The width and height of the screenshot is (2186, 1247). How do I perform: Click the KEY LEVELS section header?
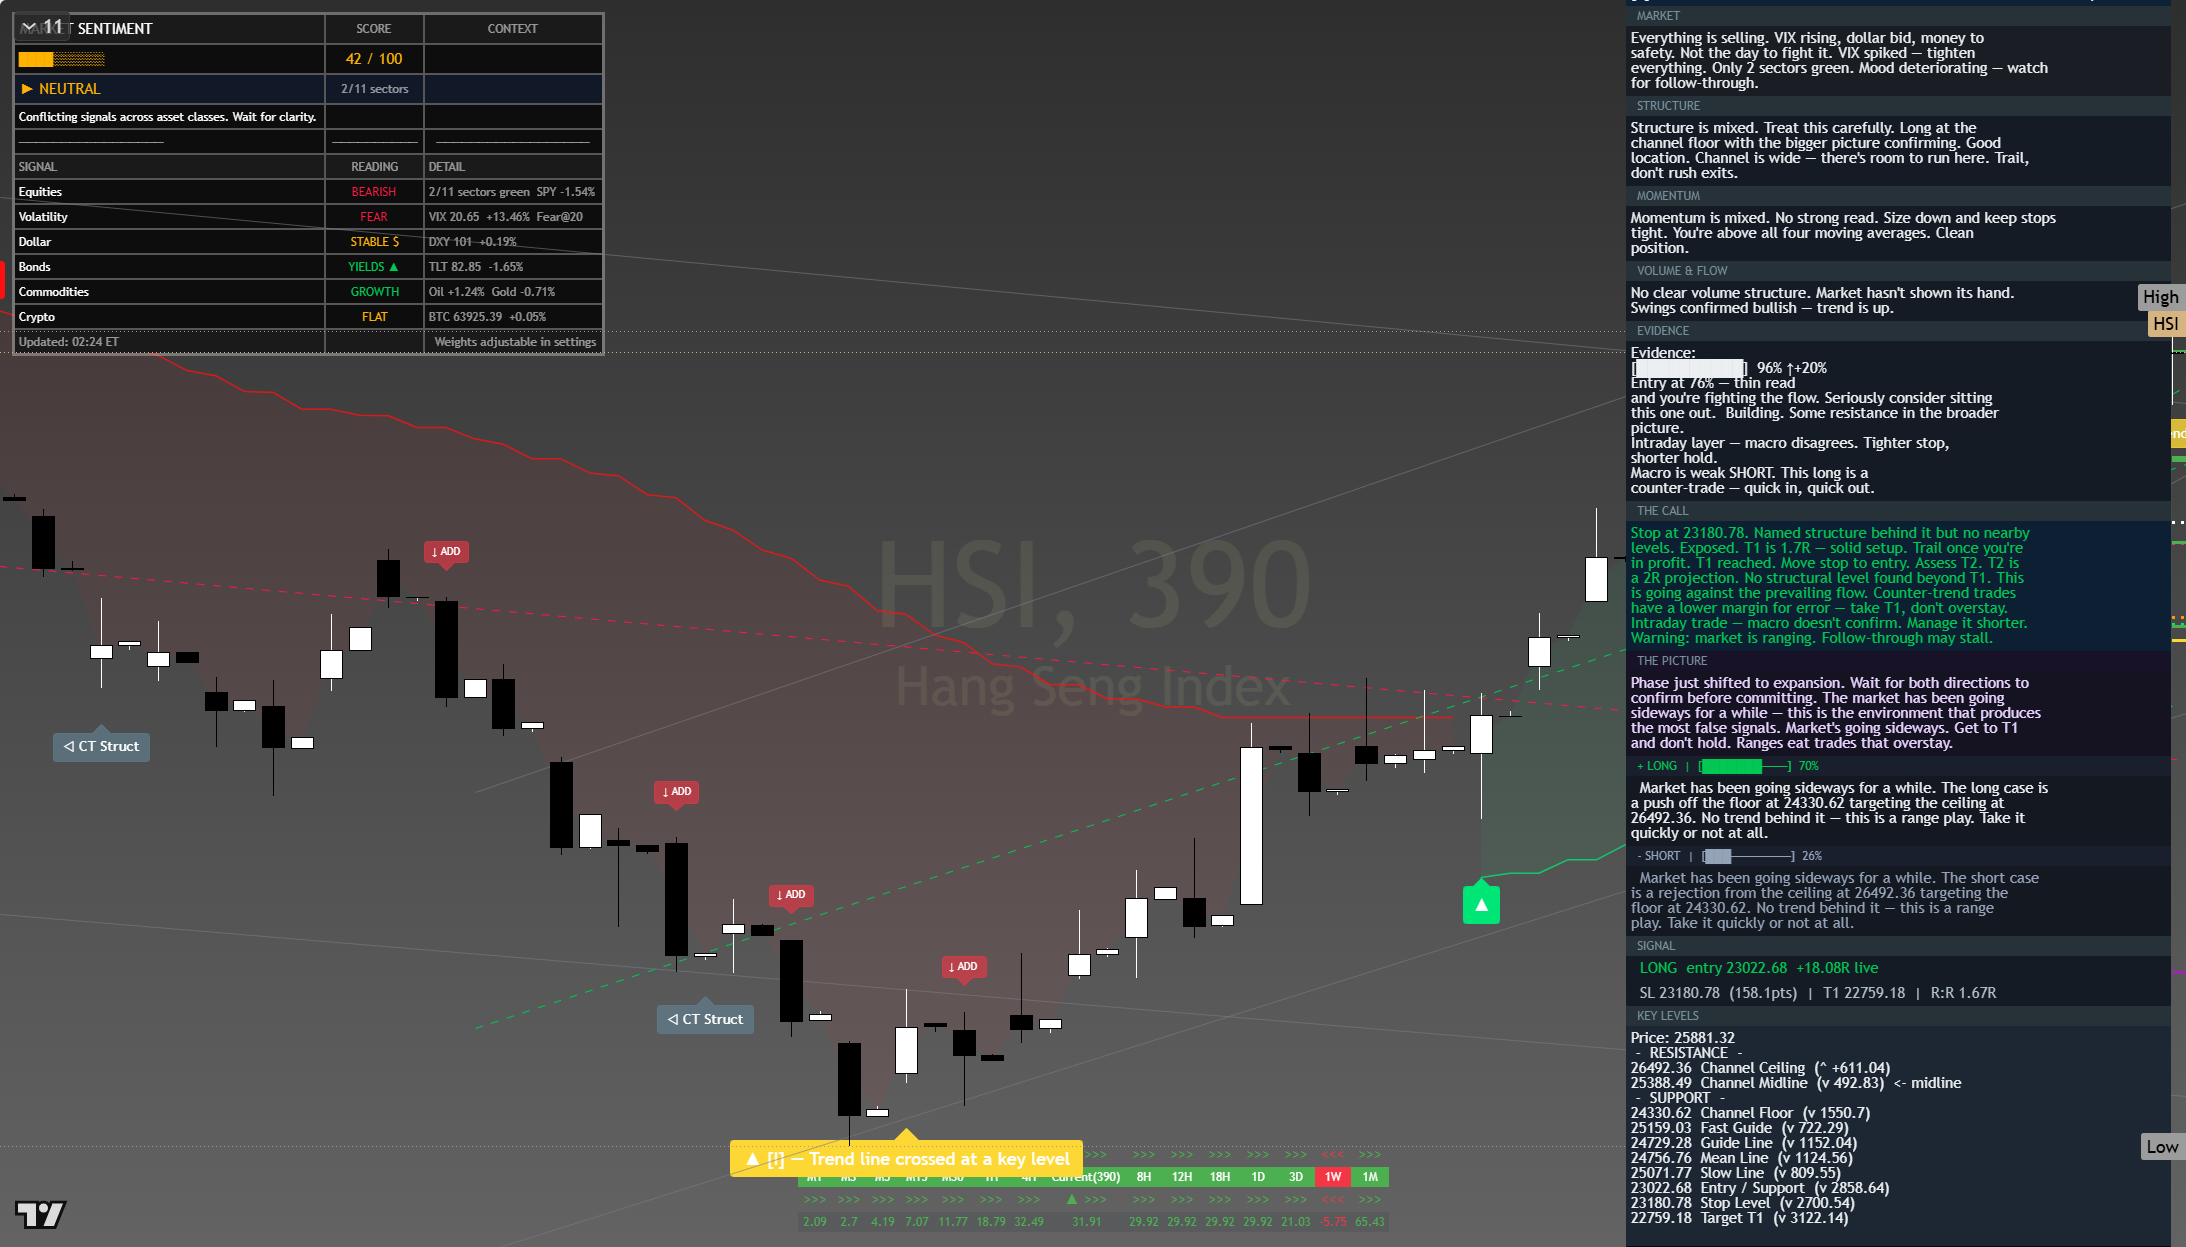click(x=1898, y=1016)
